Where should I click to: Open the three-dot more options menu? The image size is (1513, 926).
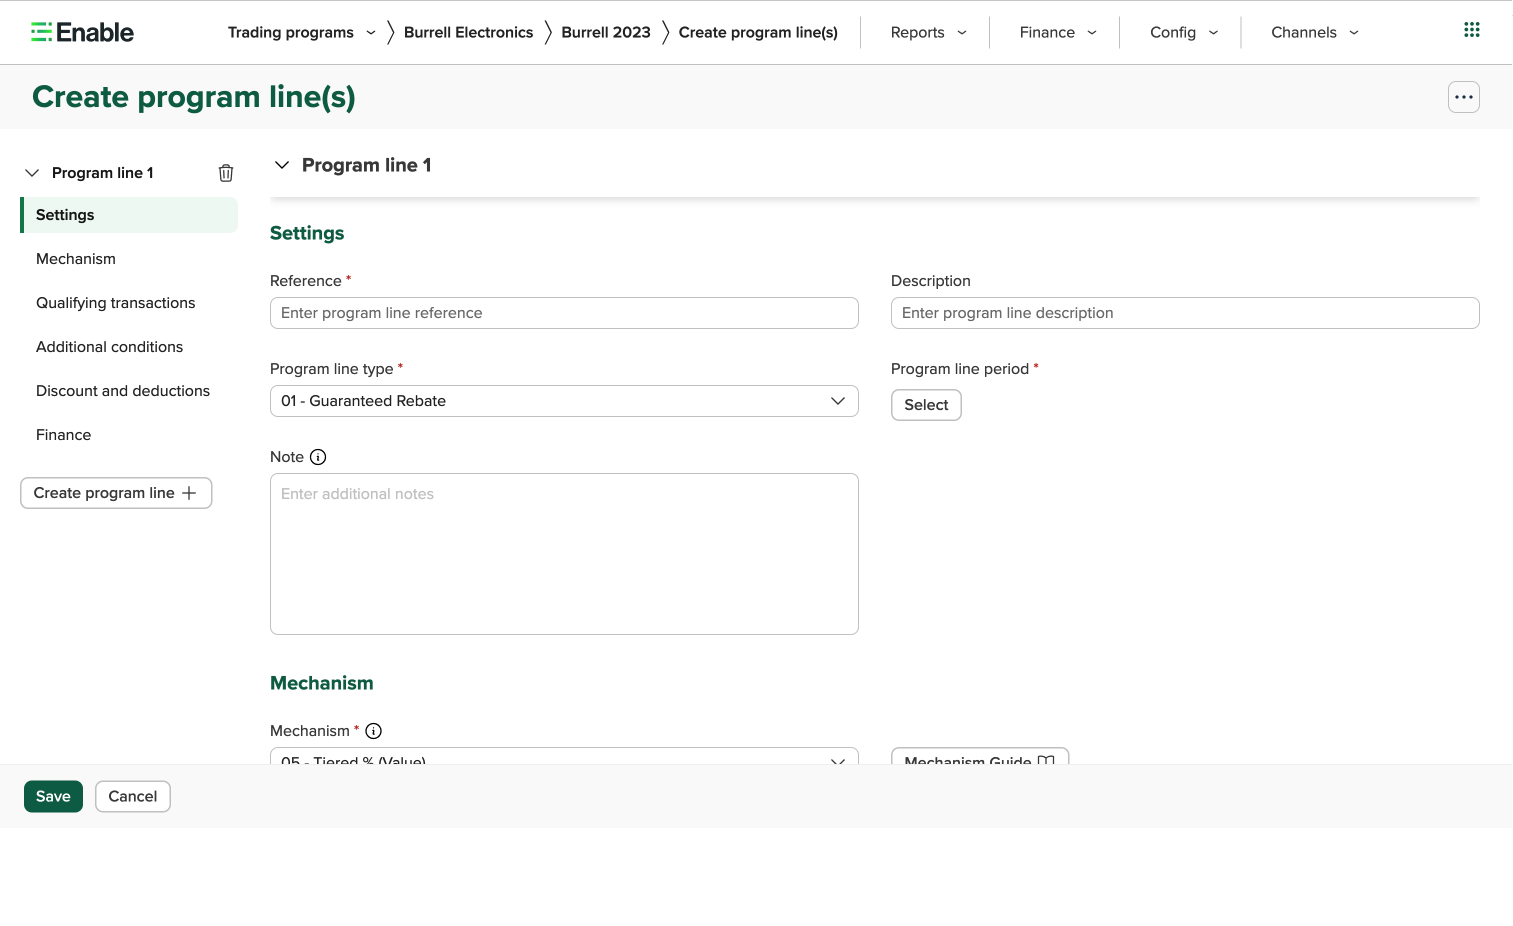(x=1463, y=97)
